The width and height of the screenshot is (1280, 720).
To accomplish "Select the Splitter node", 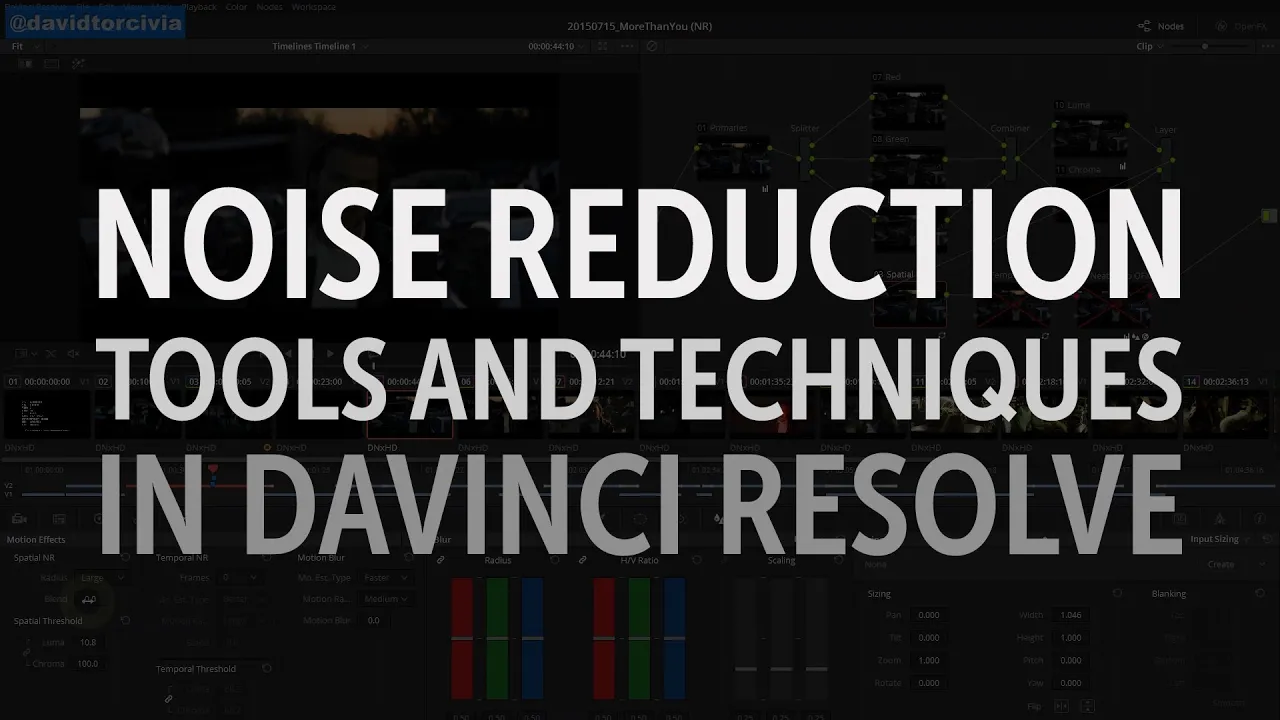I will [806, 158].
